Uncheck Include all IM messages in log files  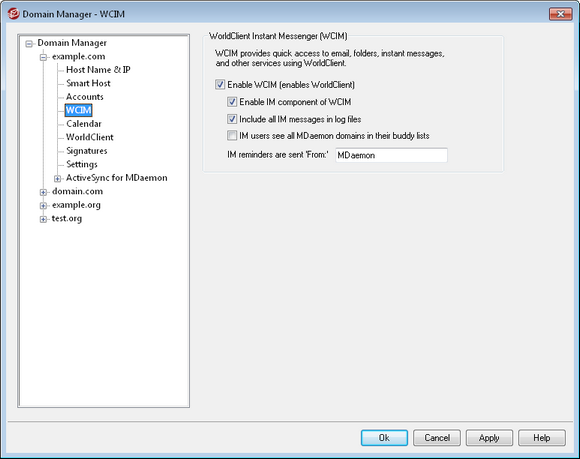pos(232,119)
